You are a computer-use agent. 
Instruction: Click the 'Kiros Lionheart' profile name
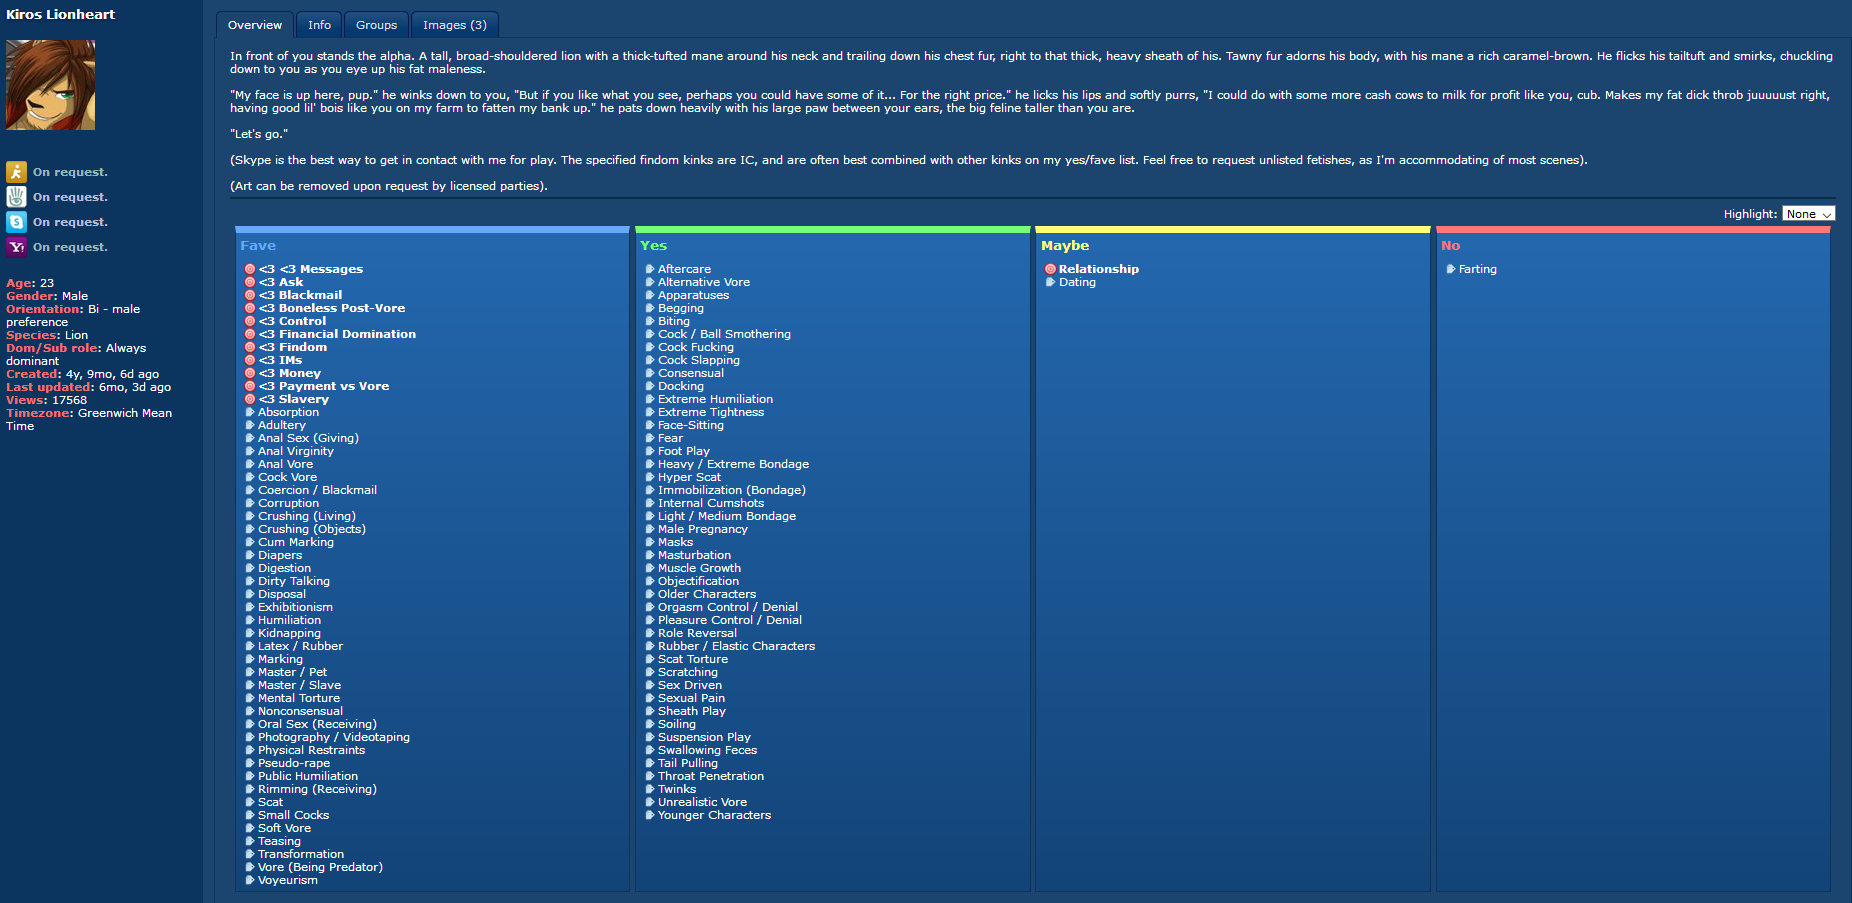(x=61, y=14)
